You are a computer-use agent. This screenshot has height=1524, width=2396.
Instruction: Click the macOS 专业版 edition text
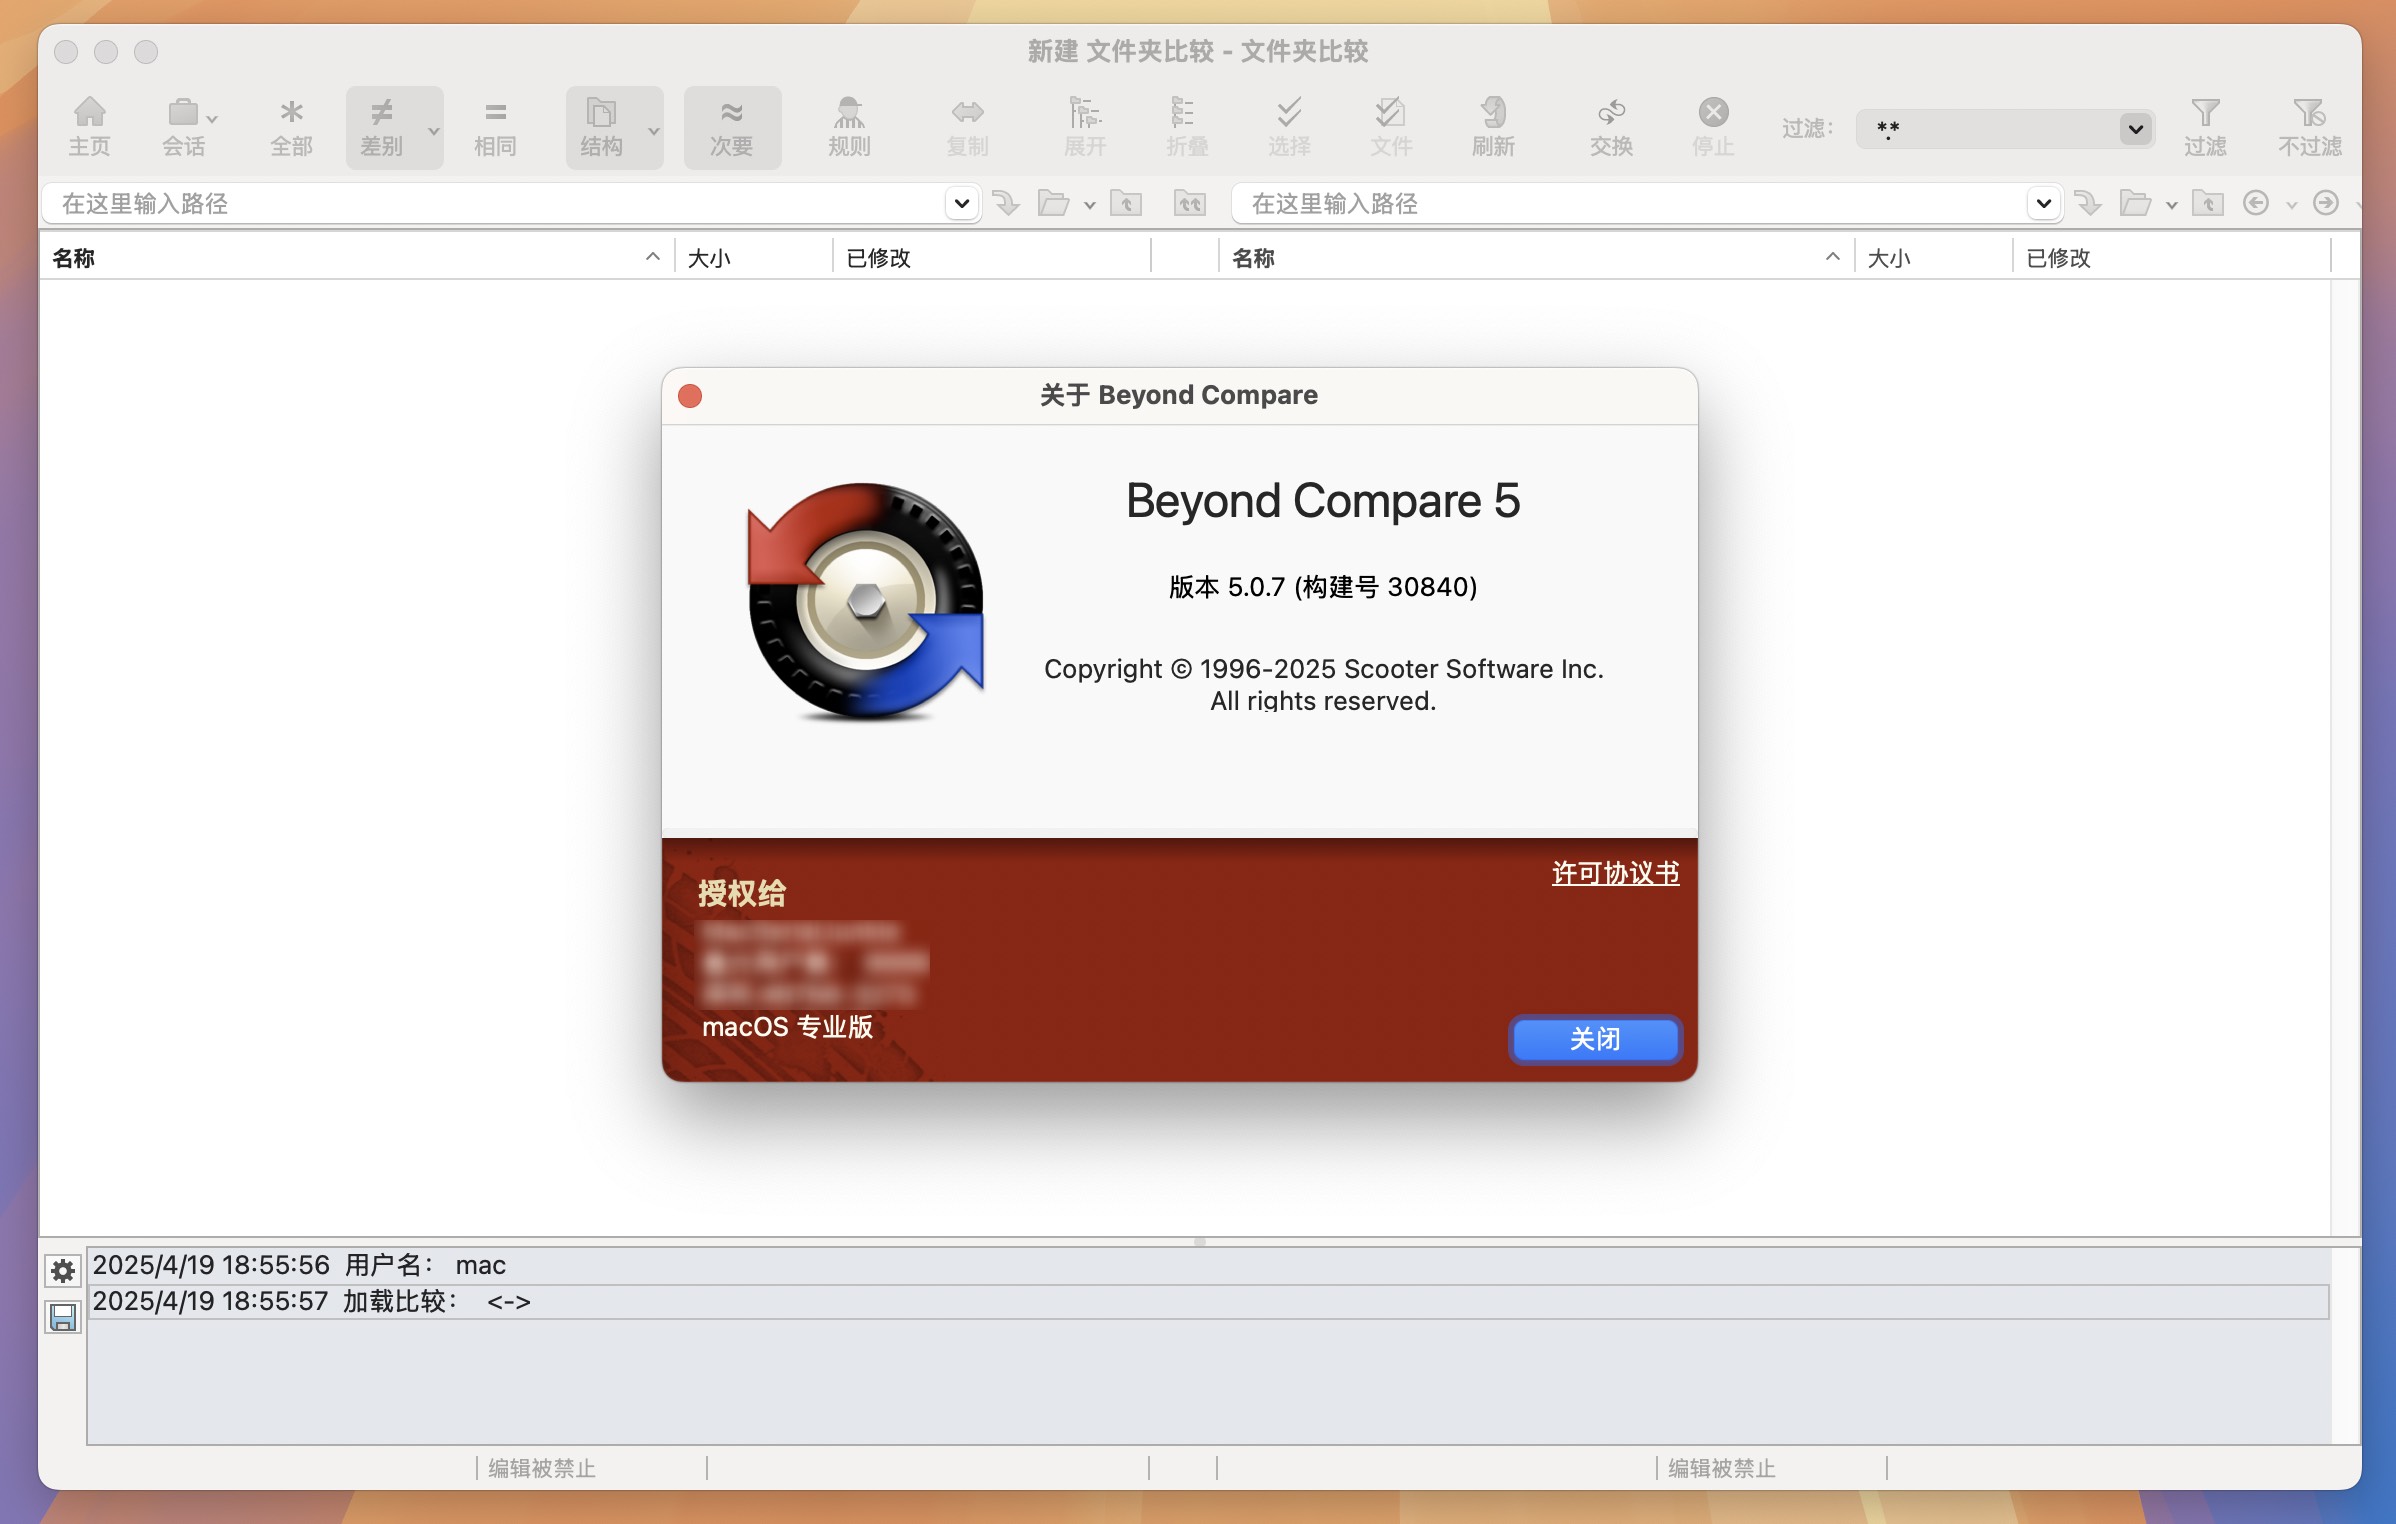[787, 1027]
